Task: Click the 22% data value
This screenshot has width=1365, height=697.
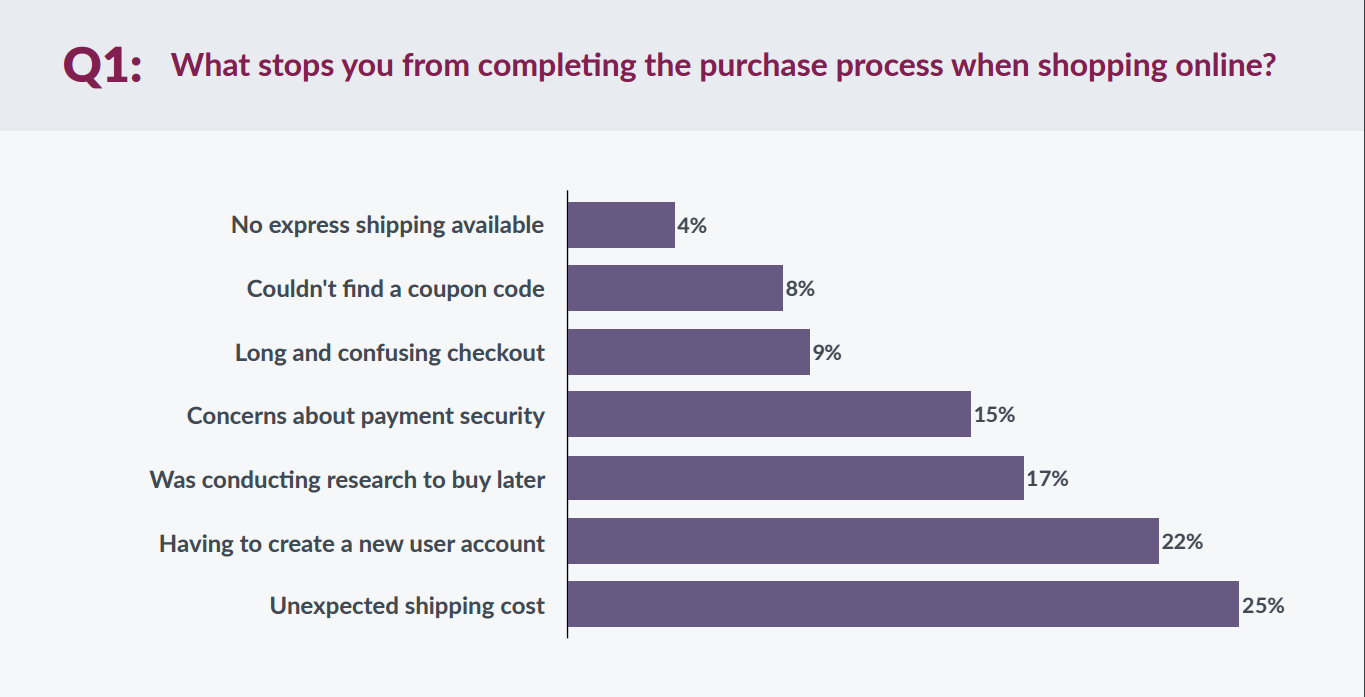Action: pos(1182,542)
